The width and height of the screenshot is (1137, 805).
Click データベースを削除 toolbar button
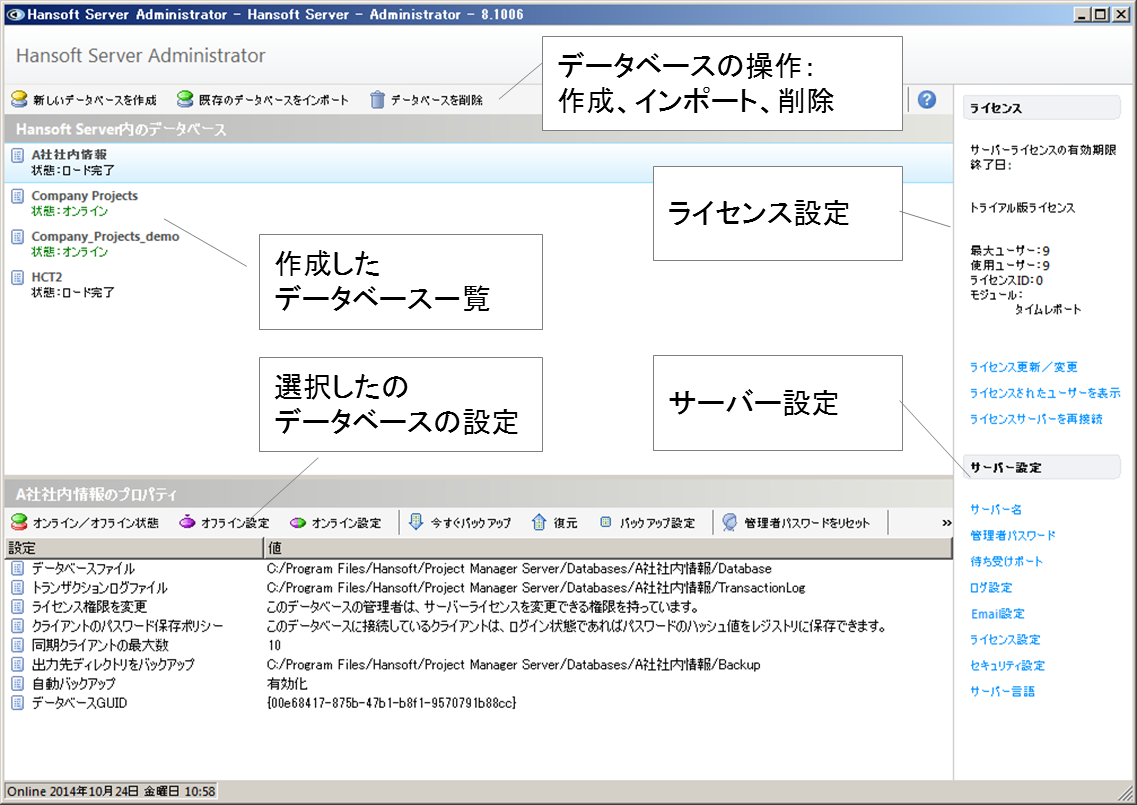[426, 99]
